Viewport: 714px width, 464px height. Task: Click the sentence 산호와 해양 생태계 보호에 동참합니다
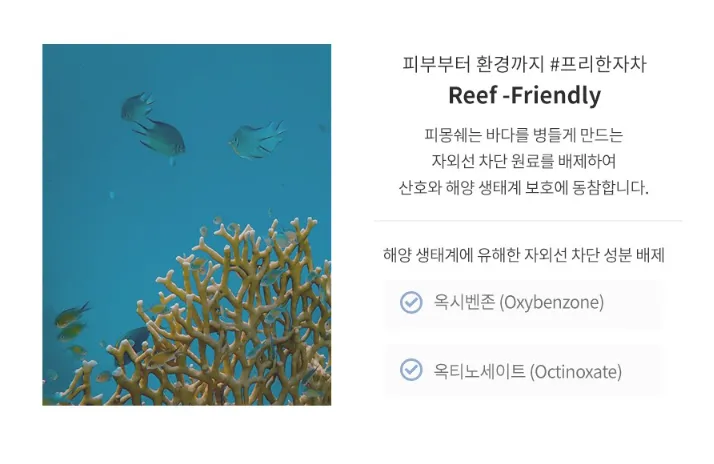click(x=524, y=187)
